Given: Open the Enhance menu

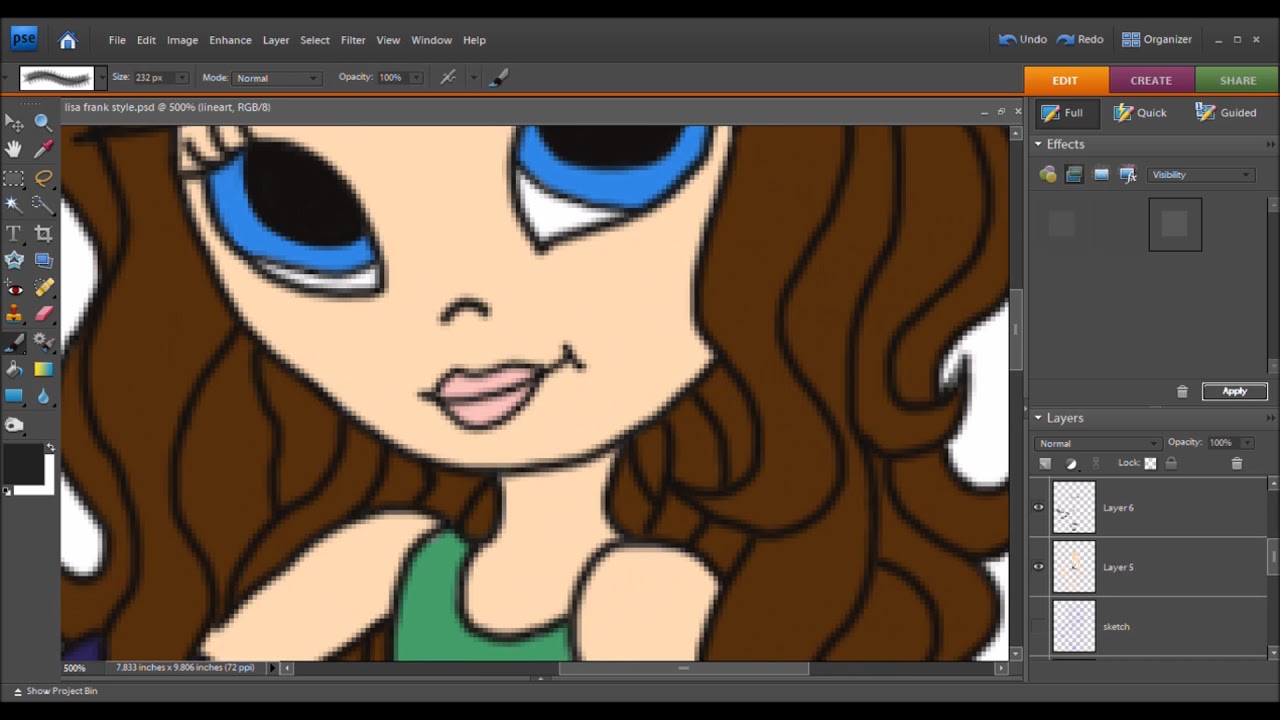Looking at the screenshot, I should click(230, 40).
